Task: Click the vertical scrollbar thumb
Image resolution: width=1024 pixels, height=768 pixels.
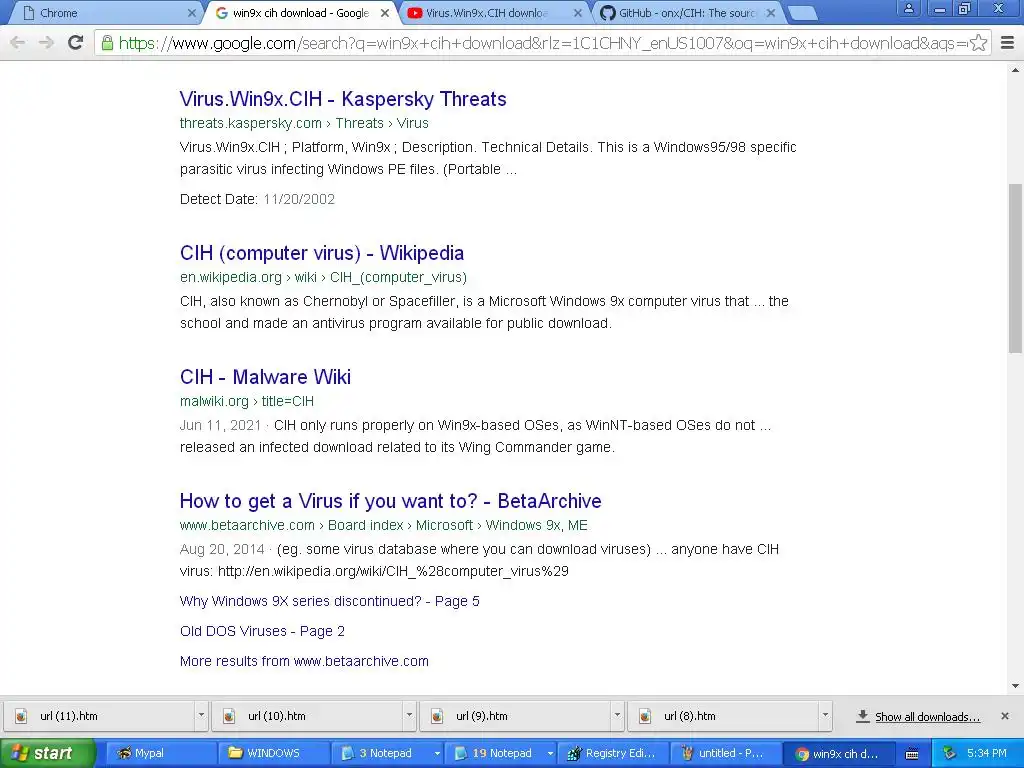Action: coord(1016,268)
